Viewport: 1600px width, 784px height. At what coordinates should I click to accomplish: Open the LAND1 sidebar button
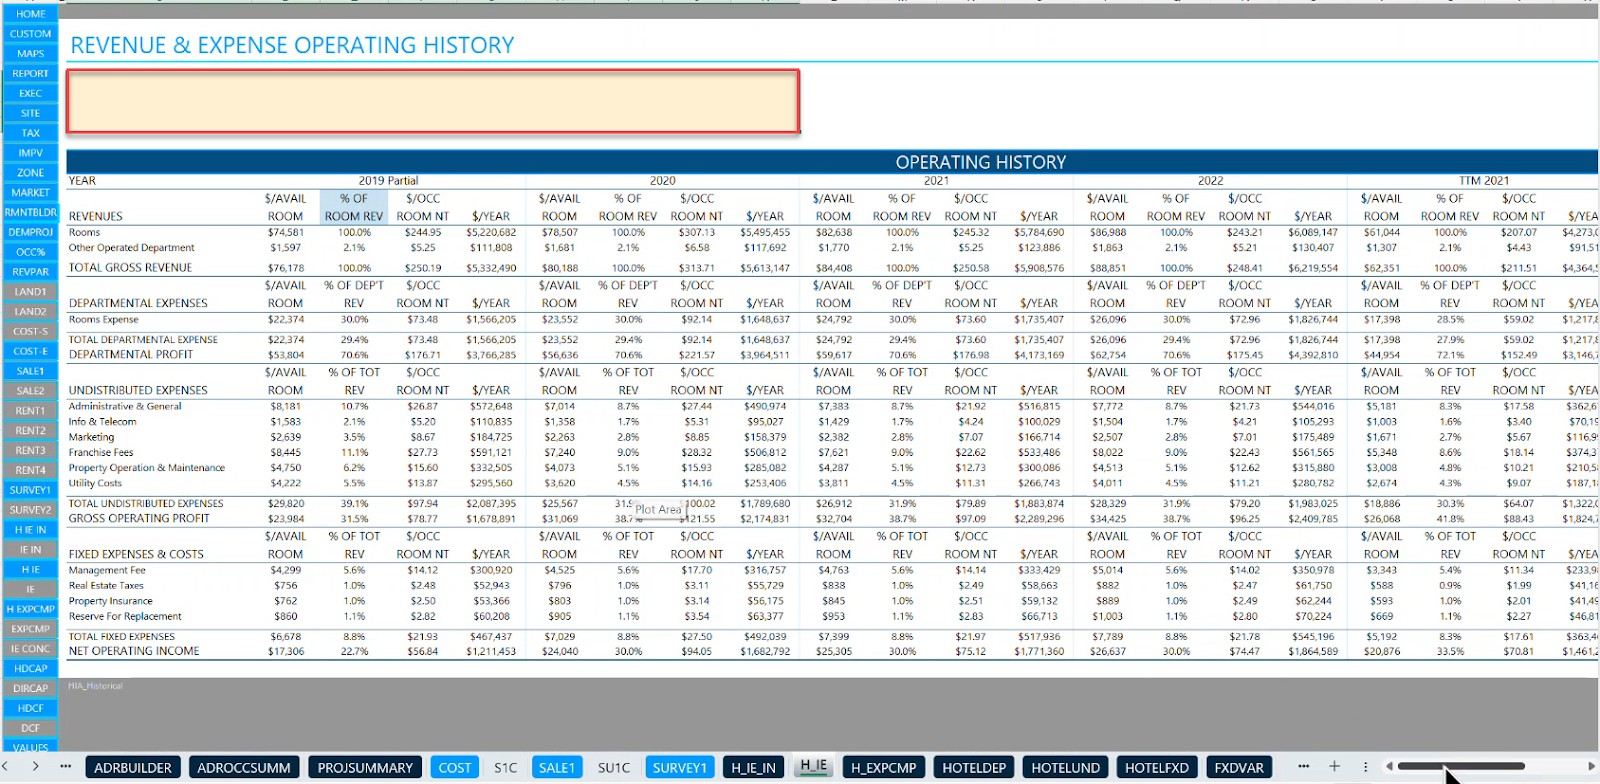[30, 292]
